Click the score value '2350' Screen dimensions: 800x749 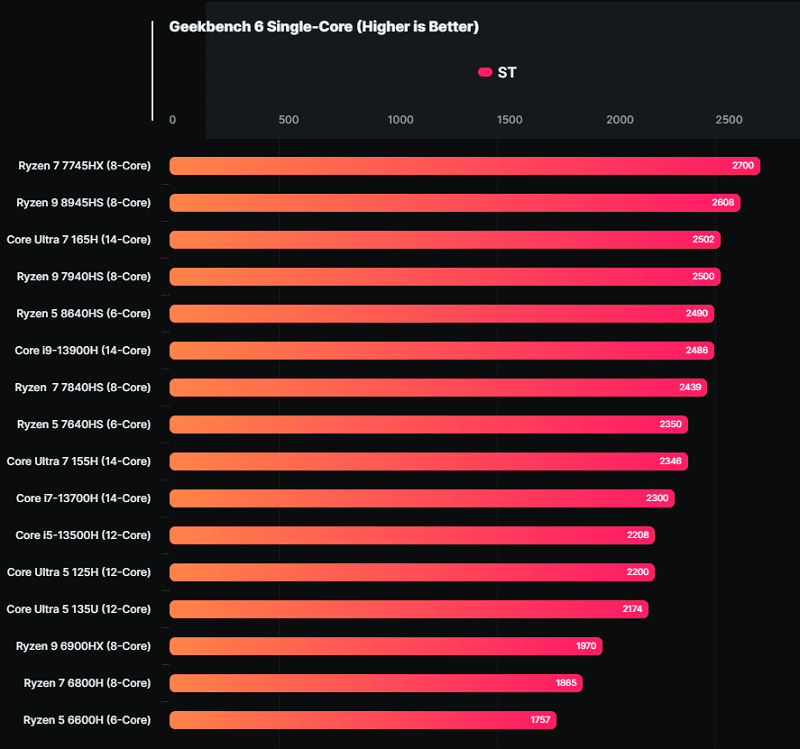pyautogui.click(x=670, y=424)
